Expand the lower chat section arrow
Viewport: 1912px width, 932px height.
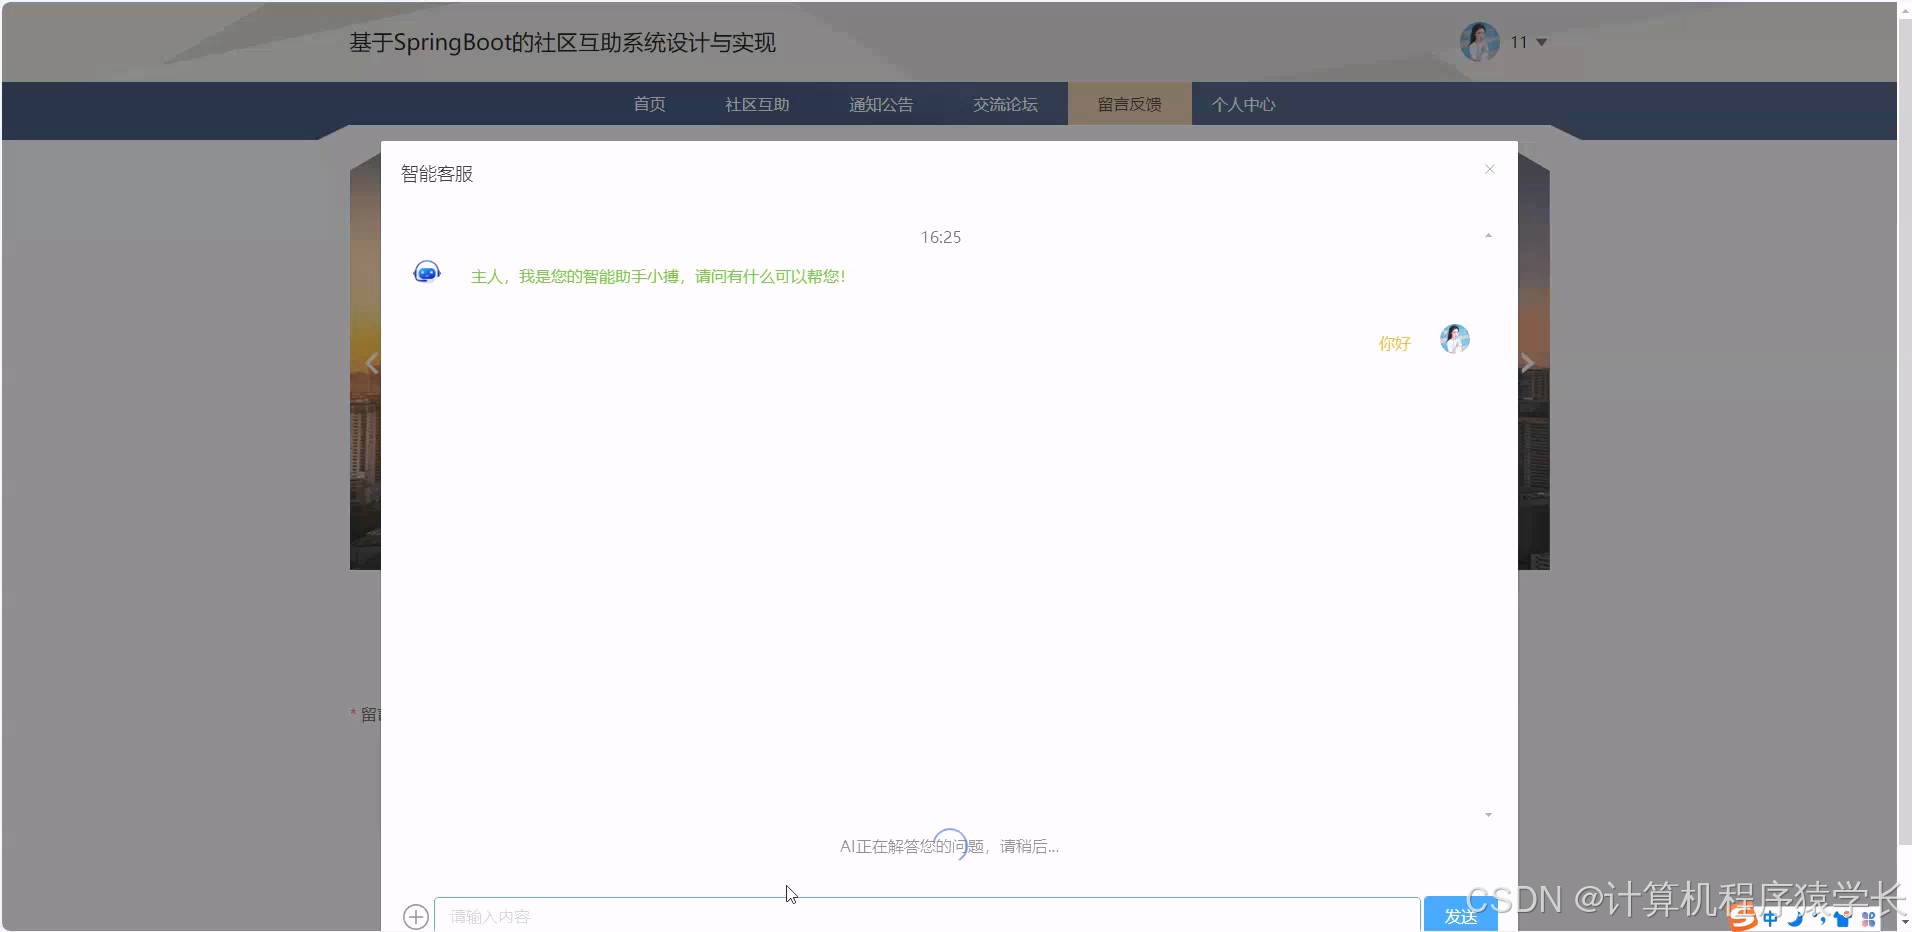click(1487, 815)
